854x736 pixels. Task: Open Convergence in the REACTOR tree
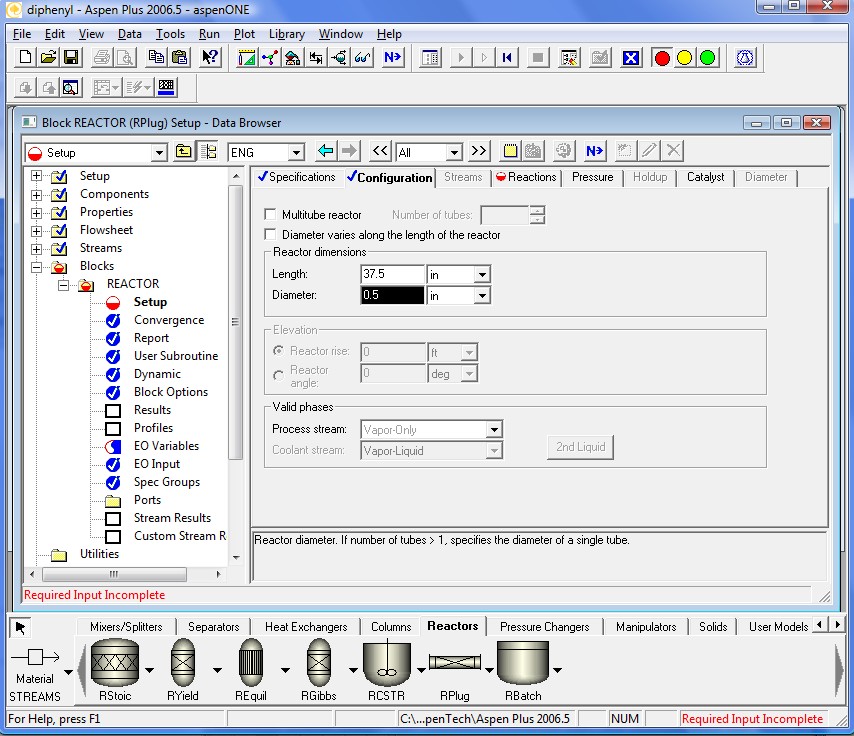[x=168, y=320]
